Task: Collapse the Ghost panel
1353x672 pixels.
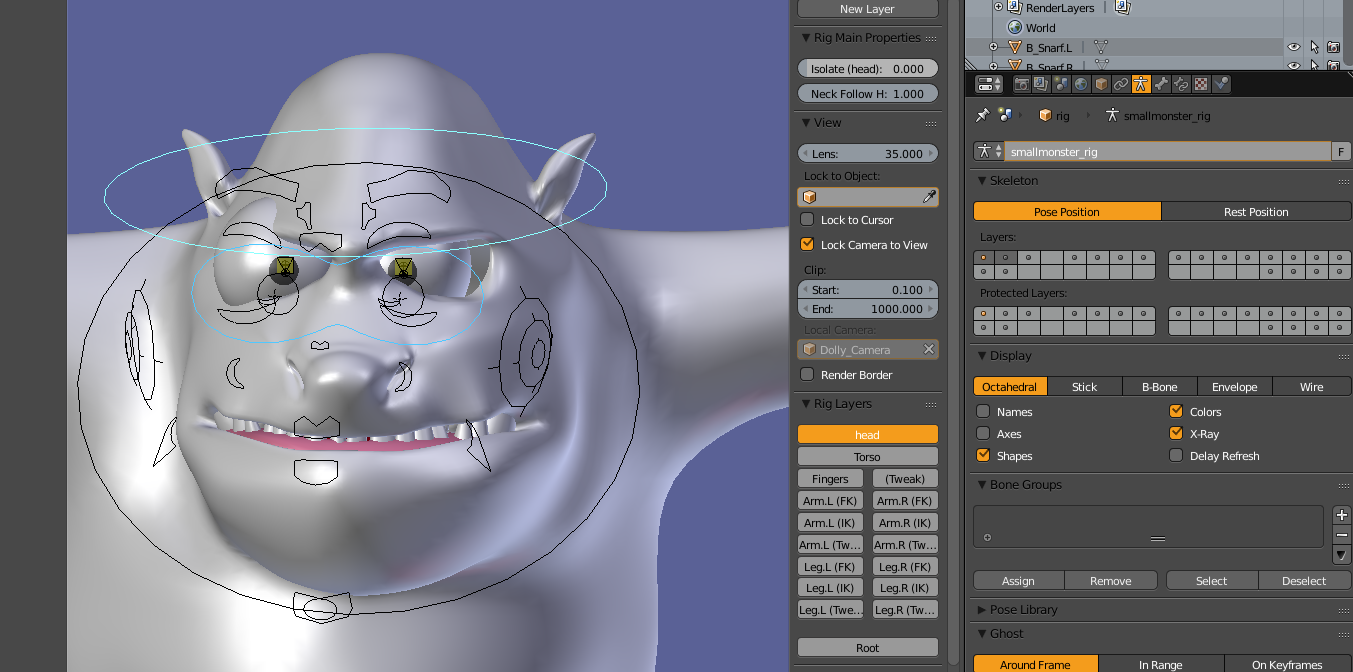Action: pyautogui.click(x=981, y=634)
